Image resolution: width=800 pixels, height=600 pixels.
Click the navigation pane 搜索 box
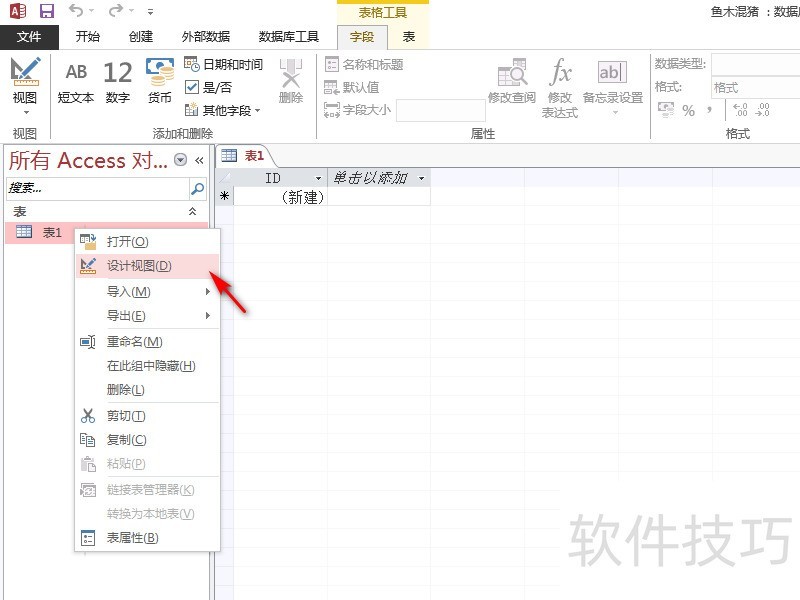(97, 188)
